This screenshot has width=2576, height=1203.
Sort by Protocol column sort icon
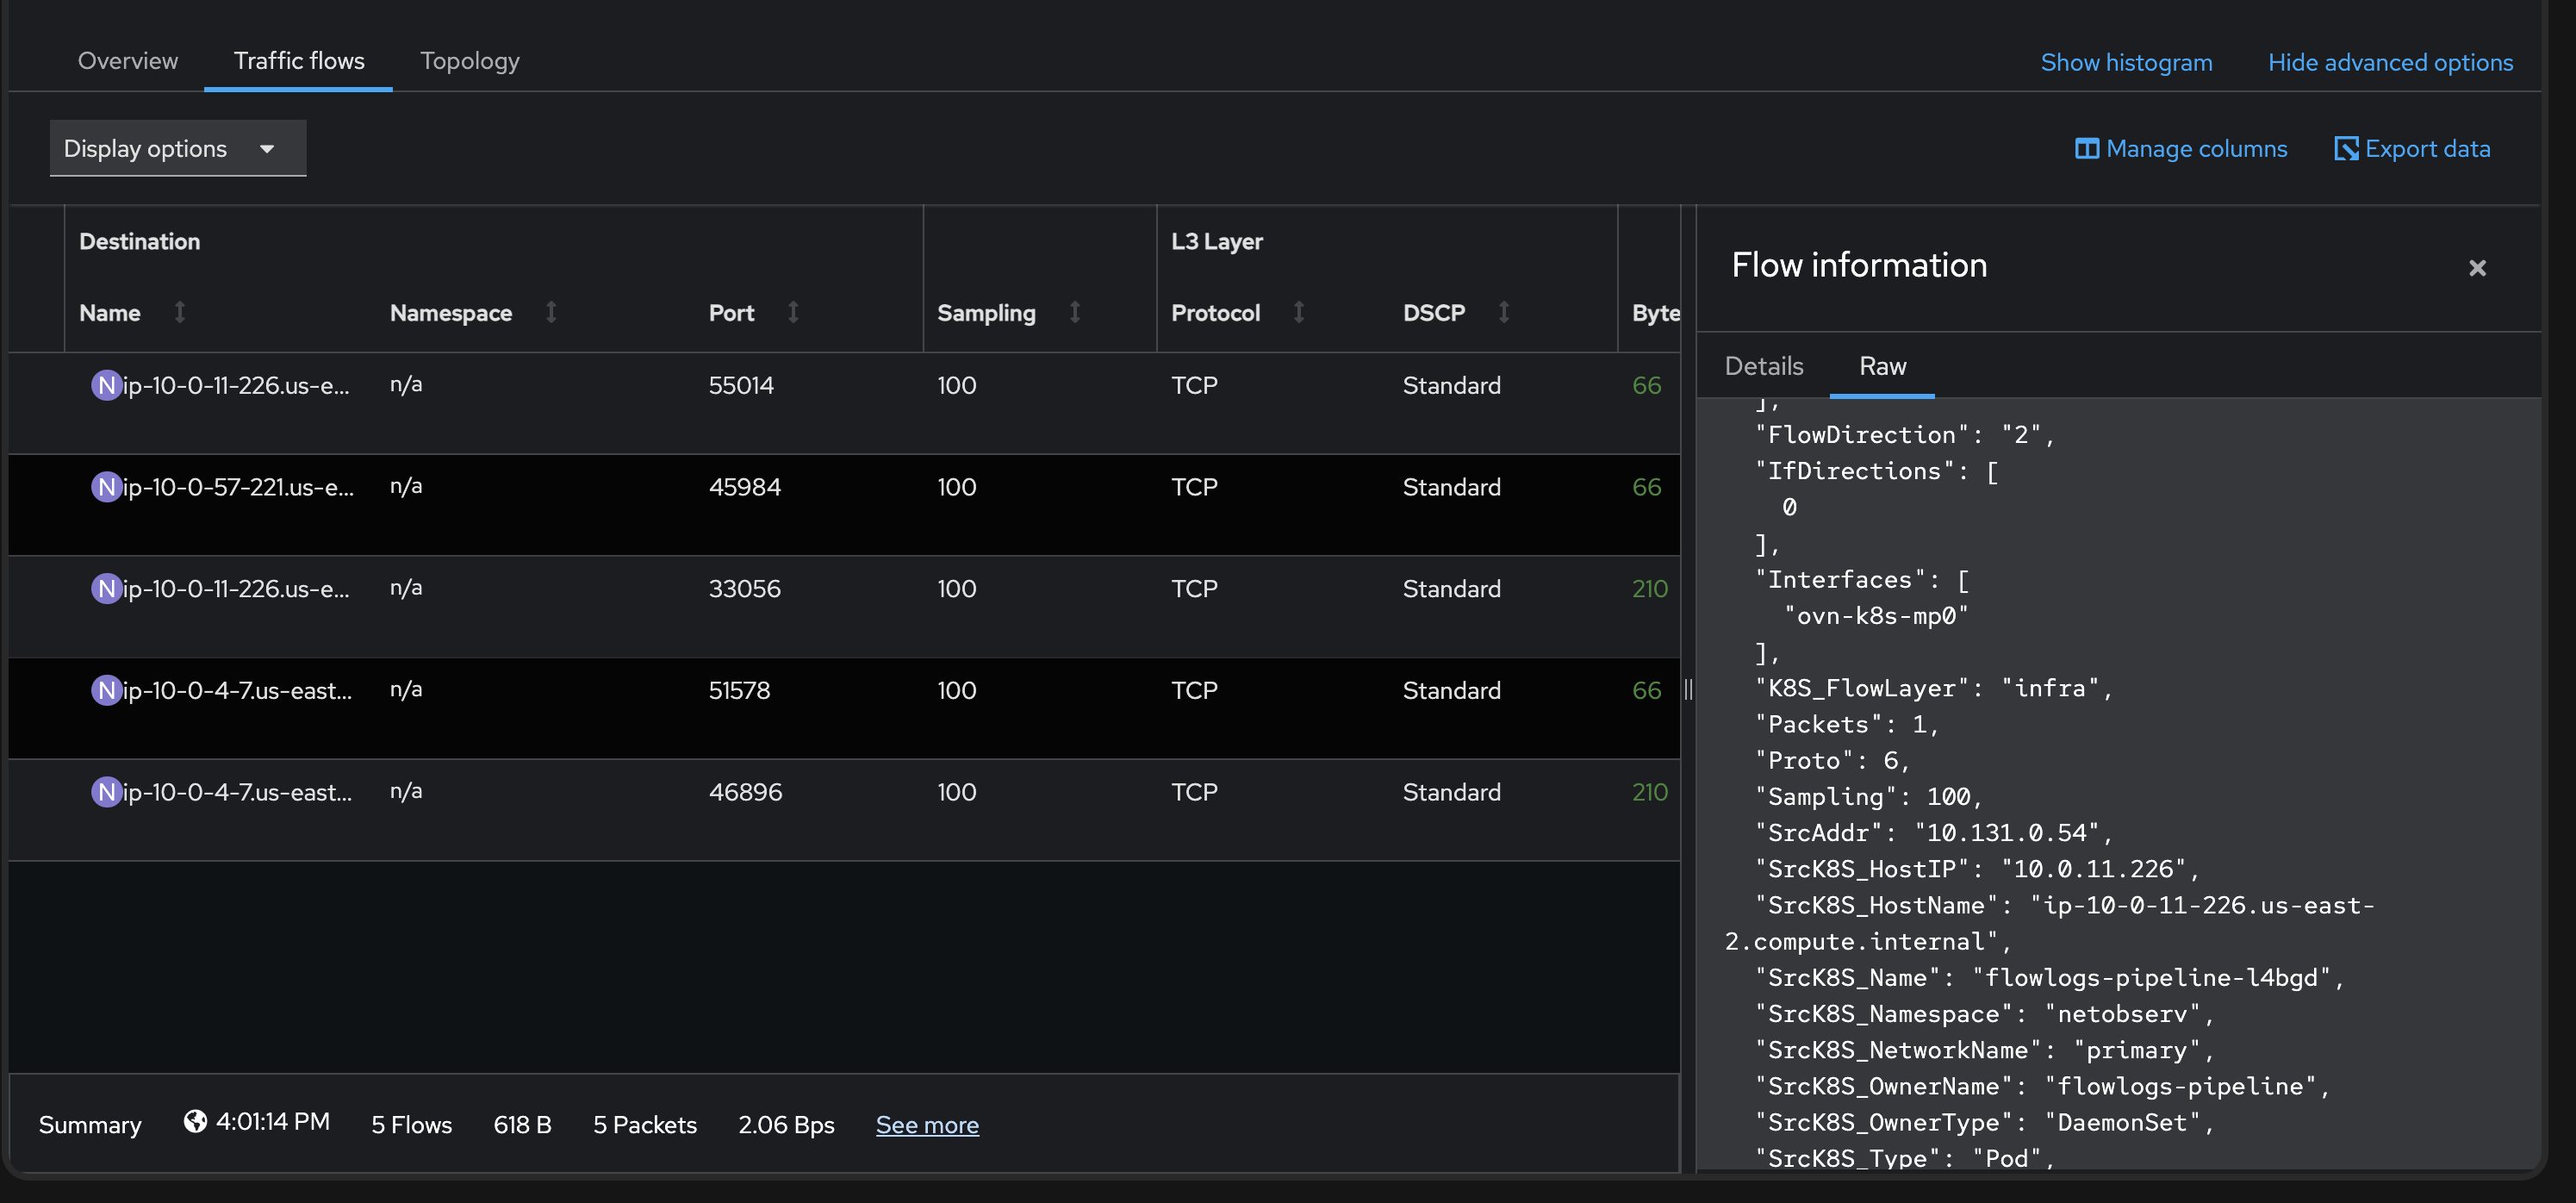pos(1299,312)
